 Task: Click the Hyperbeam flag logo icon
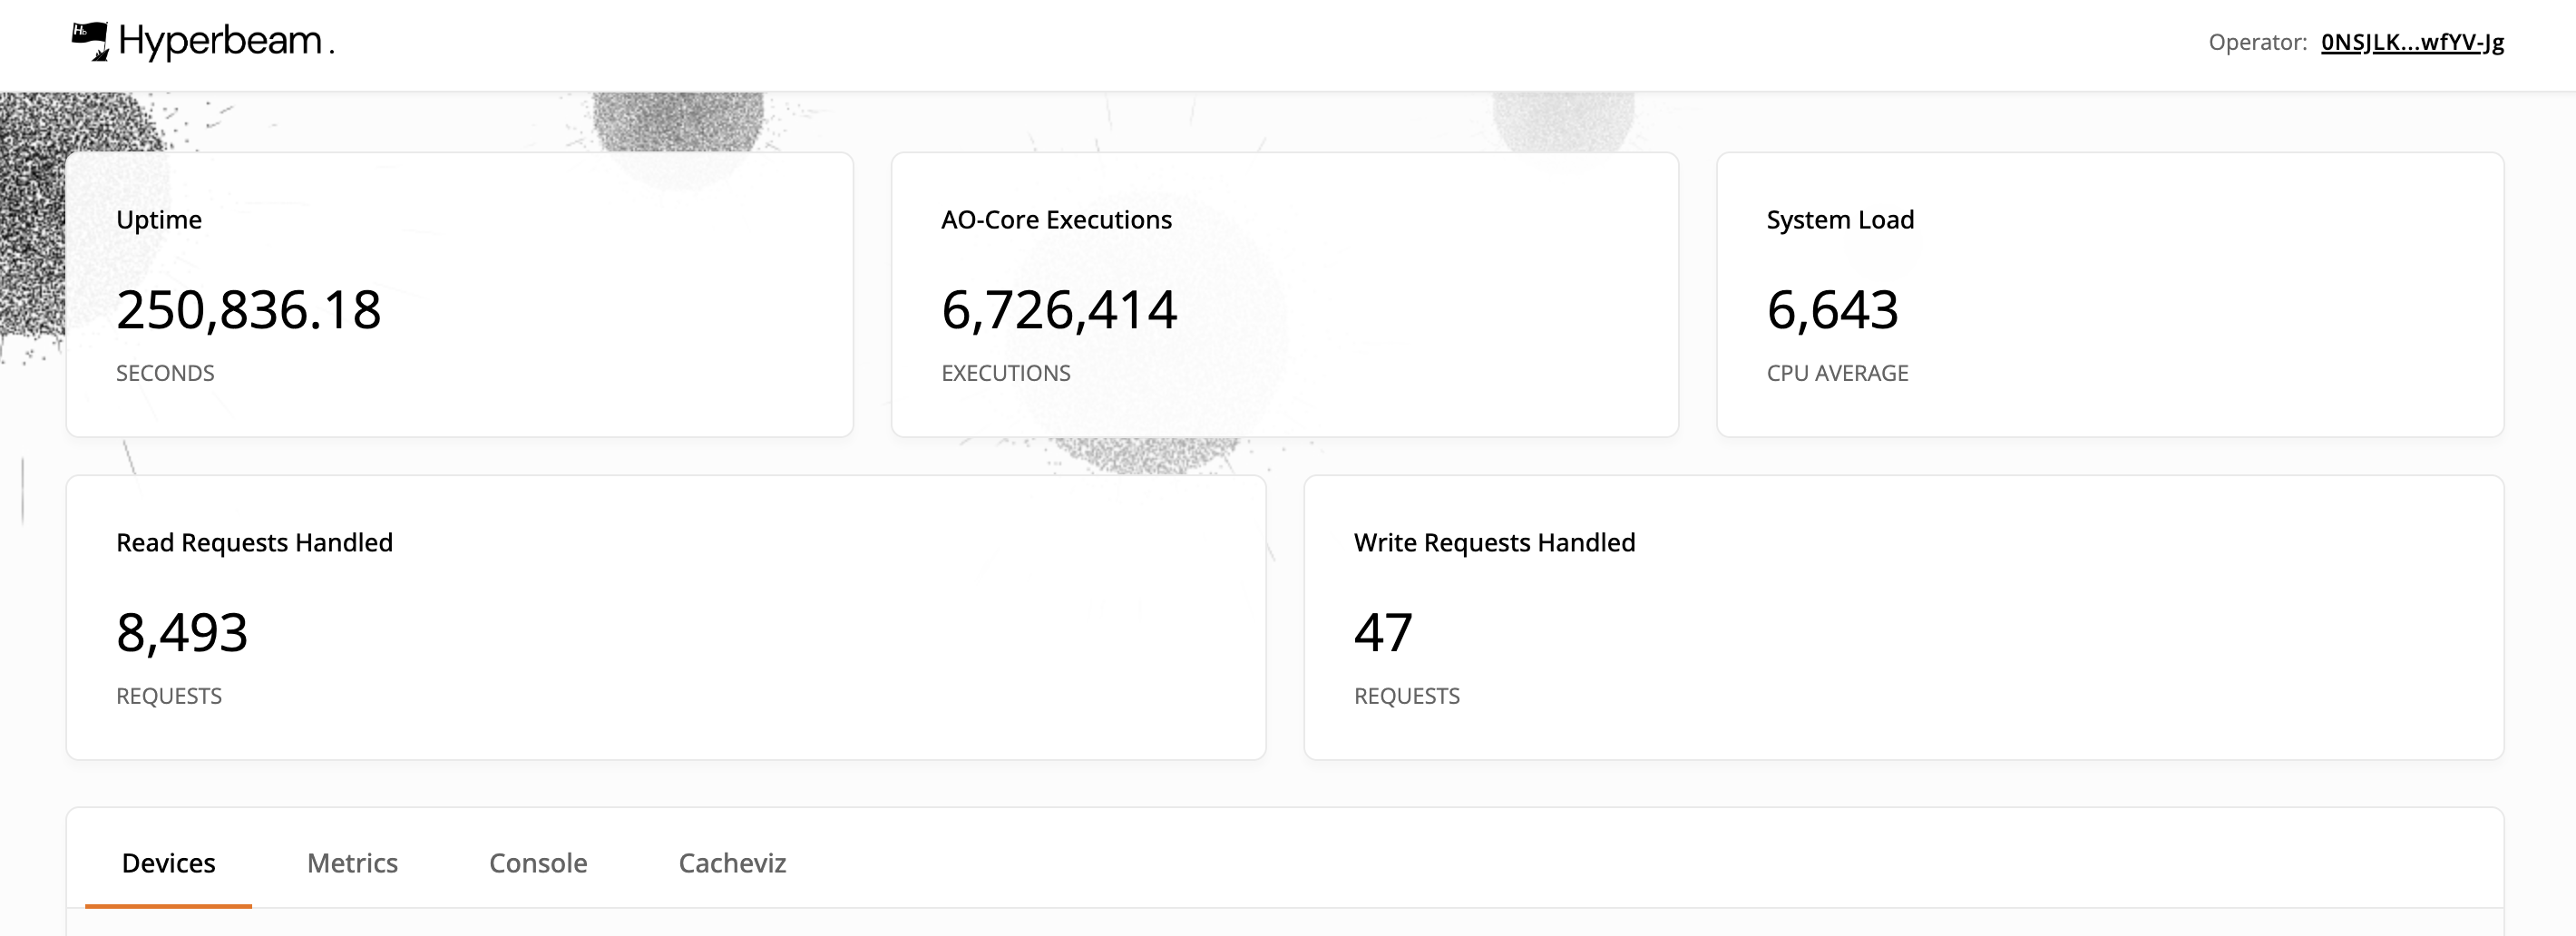pyautogui.click(x=90, y=41)
